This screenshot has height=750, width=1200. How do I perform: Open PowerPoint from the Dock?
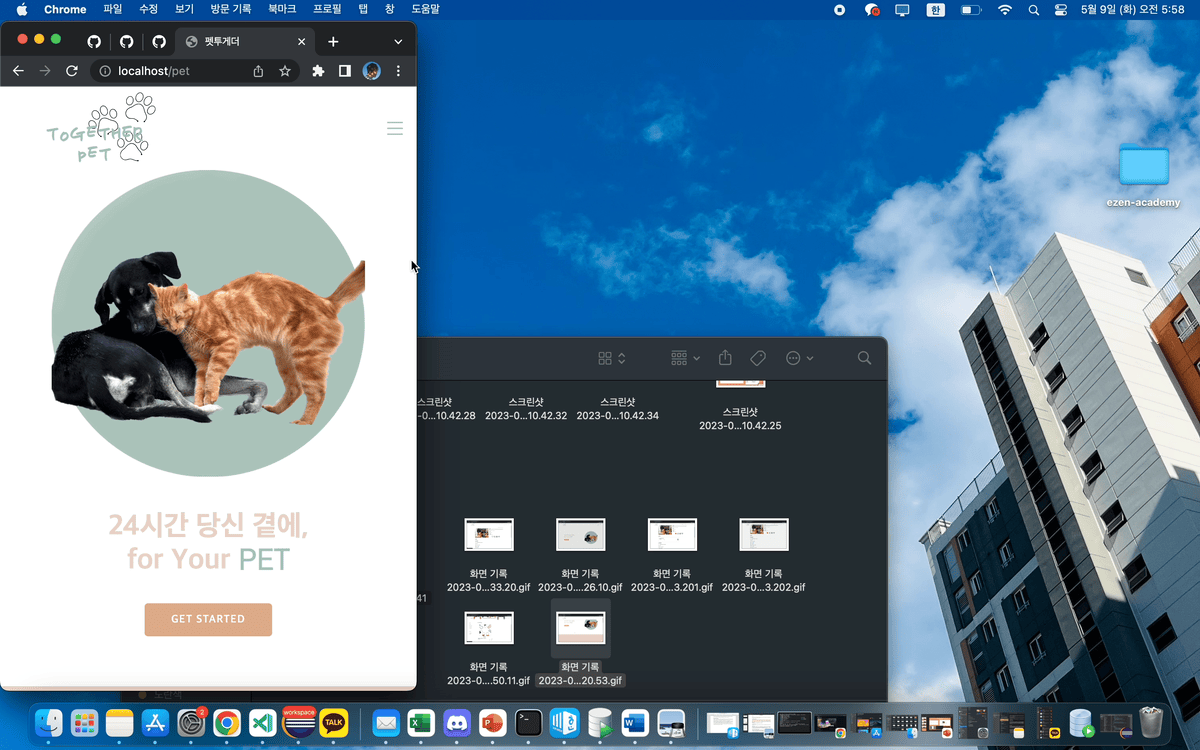(492, 722)
